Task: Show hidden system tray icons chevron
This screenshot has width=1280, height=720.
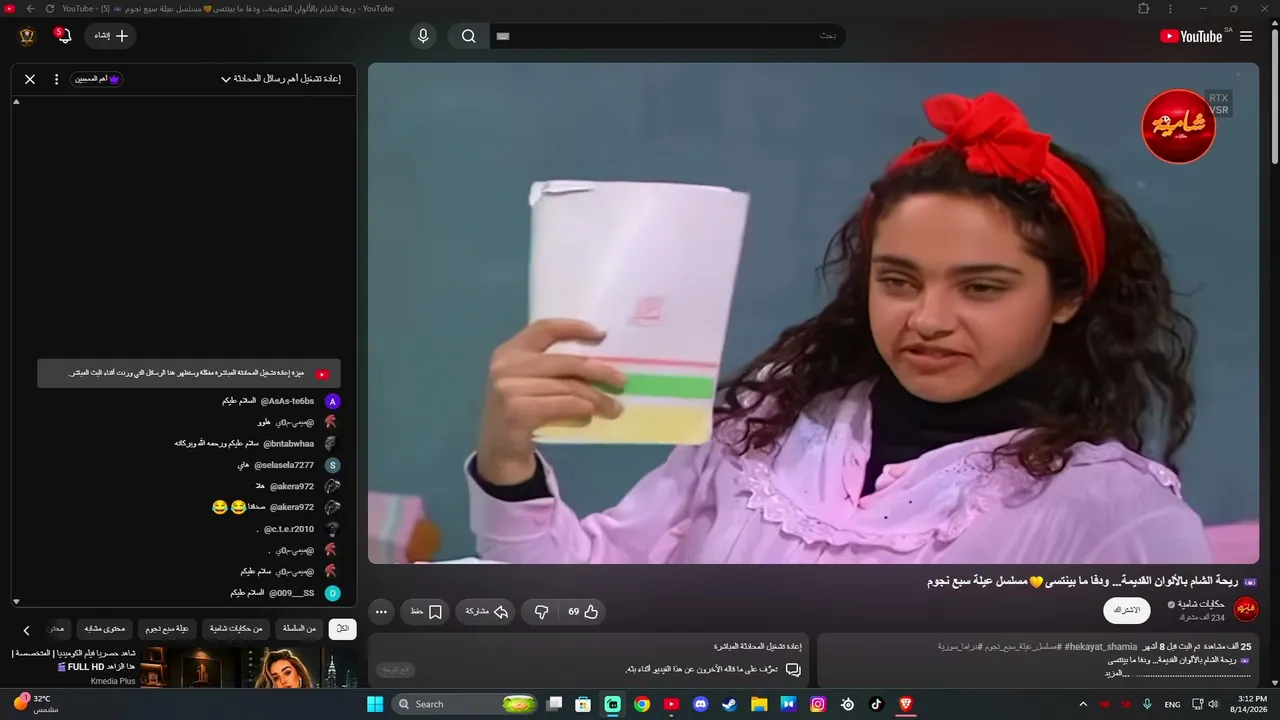Action: point(1083,704)
